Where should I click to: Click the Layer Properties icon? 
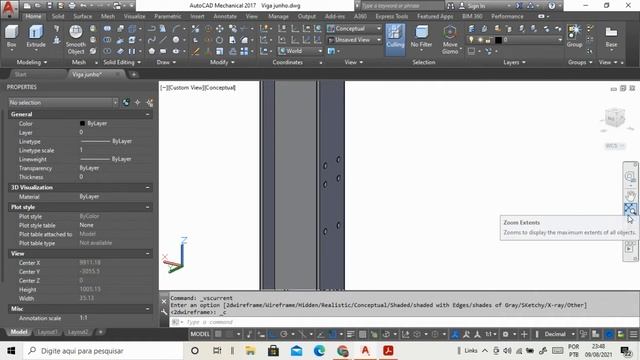(x=471, y=29)
